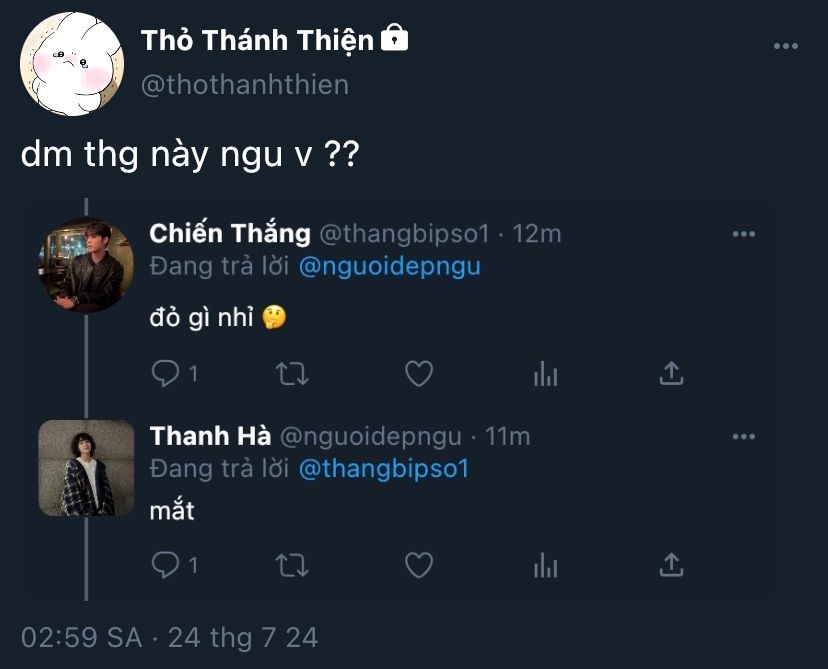Open Thỏ Thánh Thiện's profile avatar
The height and width of the screenshot is (669, 828).
[72, 64]
